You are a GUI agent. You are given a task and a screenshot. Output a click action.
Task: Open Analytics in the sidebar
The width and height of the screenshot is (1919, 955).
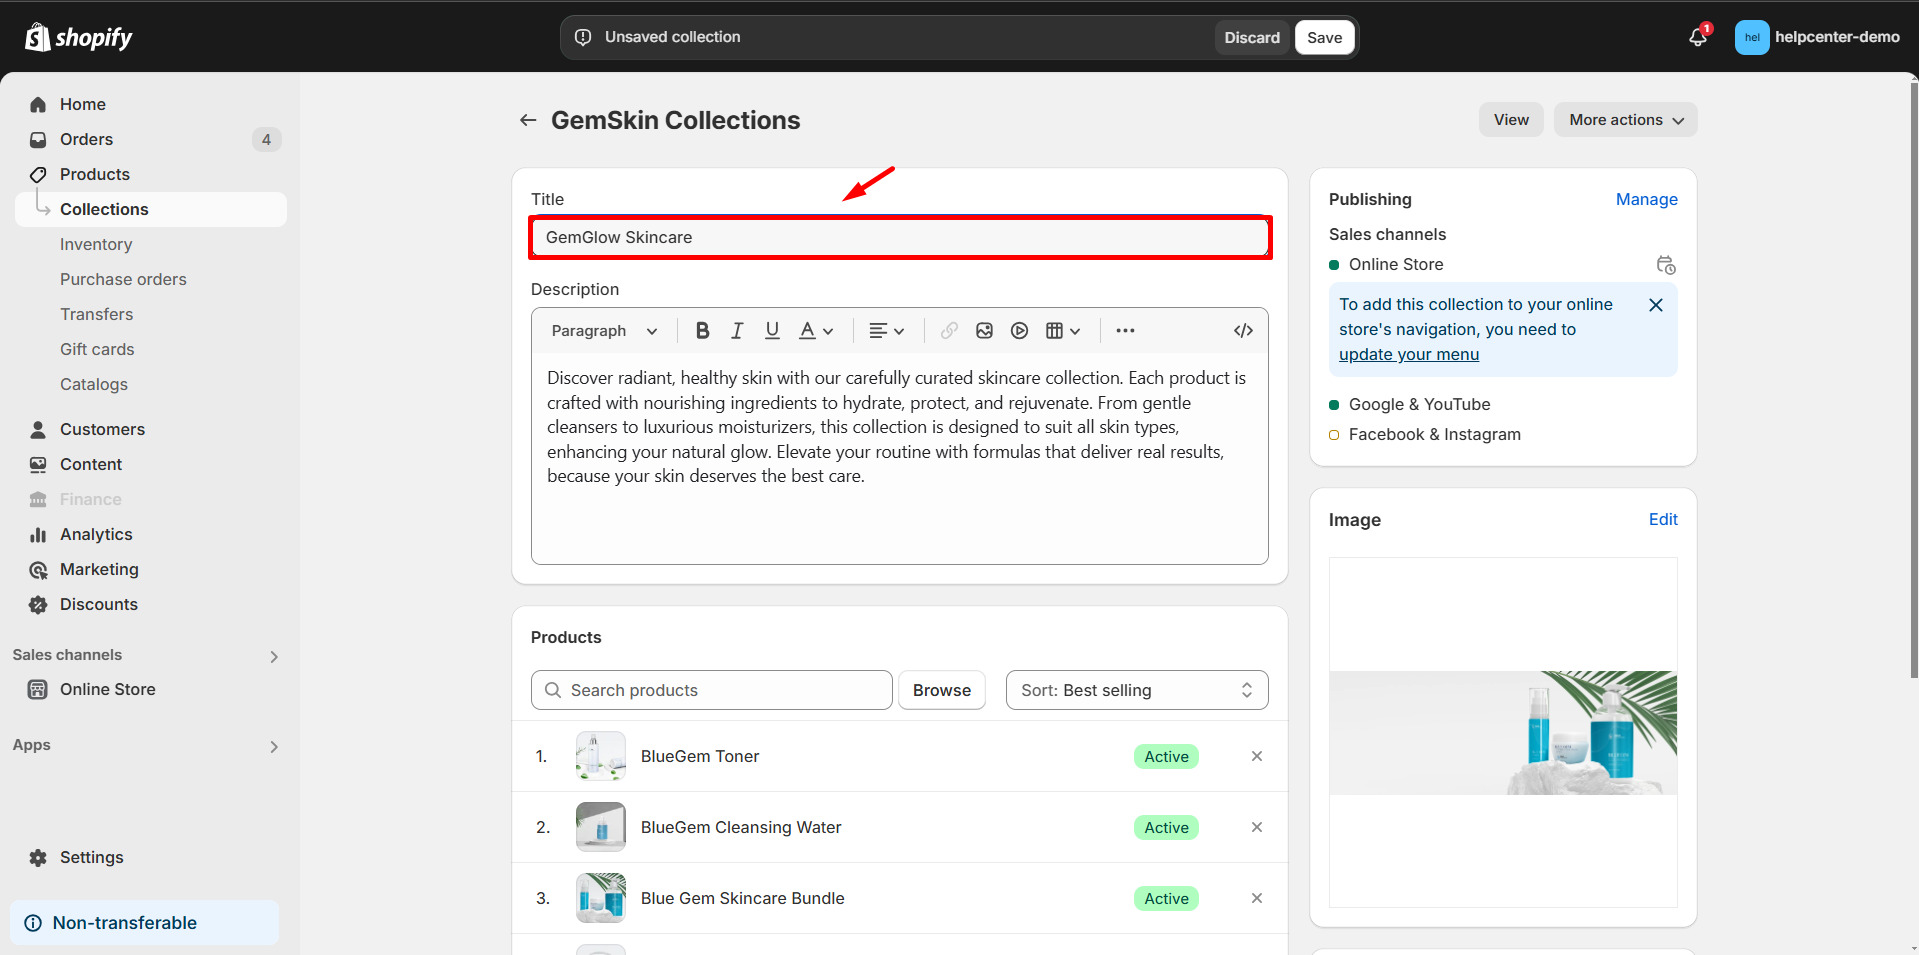96,535
